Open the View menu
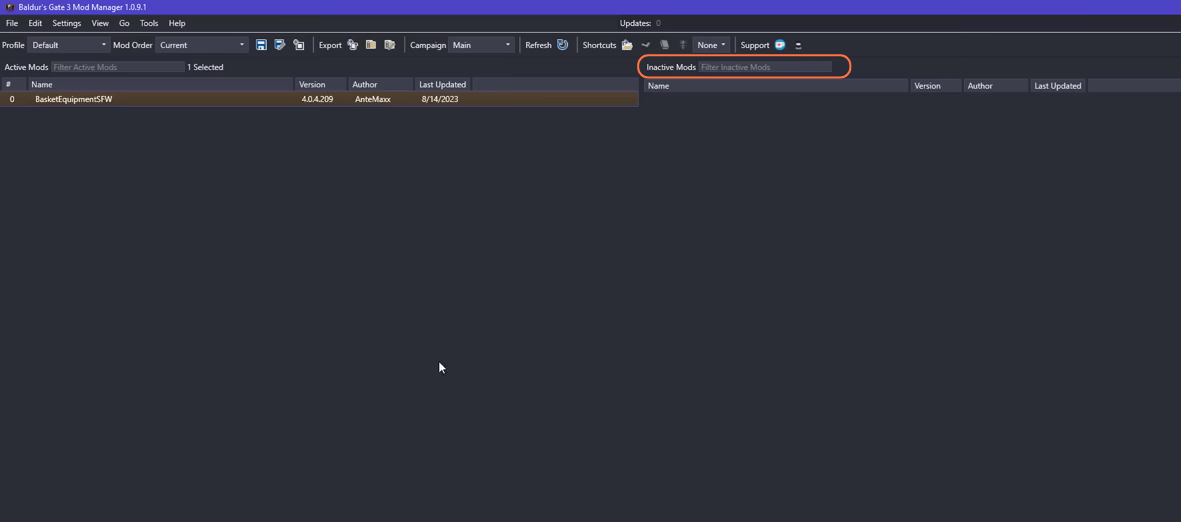The height and width of the screenshot is (522, 1181). (100, 23)
